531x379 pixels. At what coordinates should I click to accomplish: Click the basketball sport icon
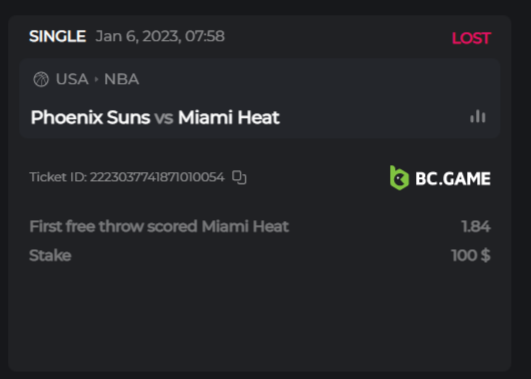pos(41,79)
